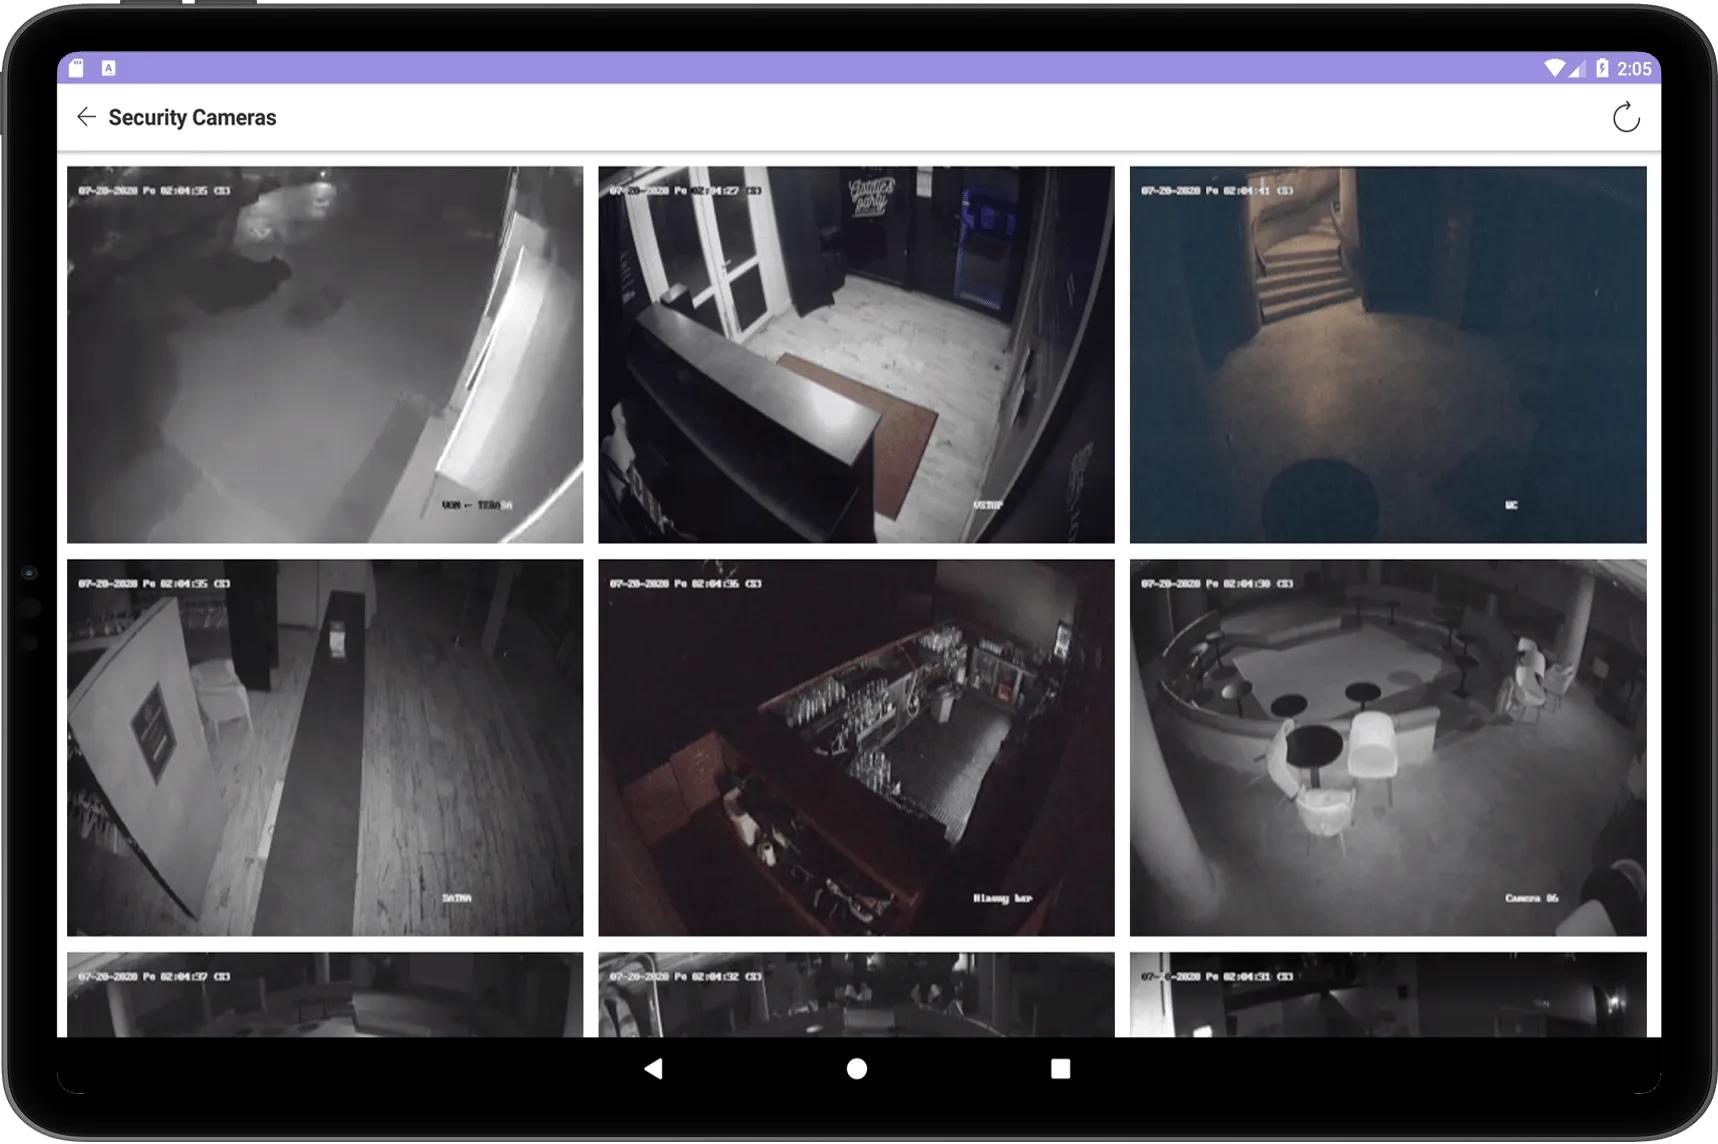Open camera feed timestamped 02:04:32
Viewport: 1718px width, 1144px height.
coord(856,995)
